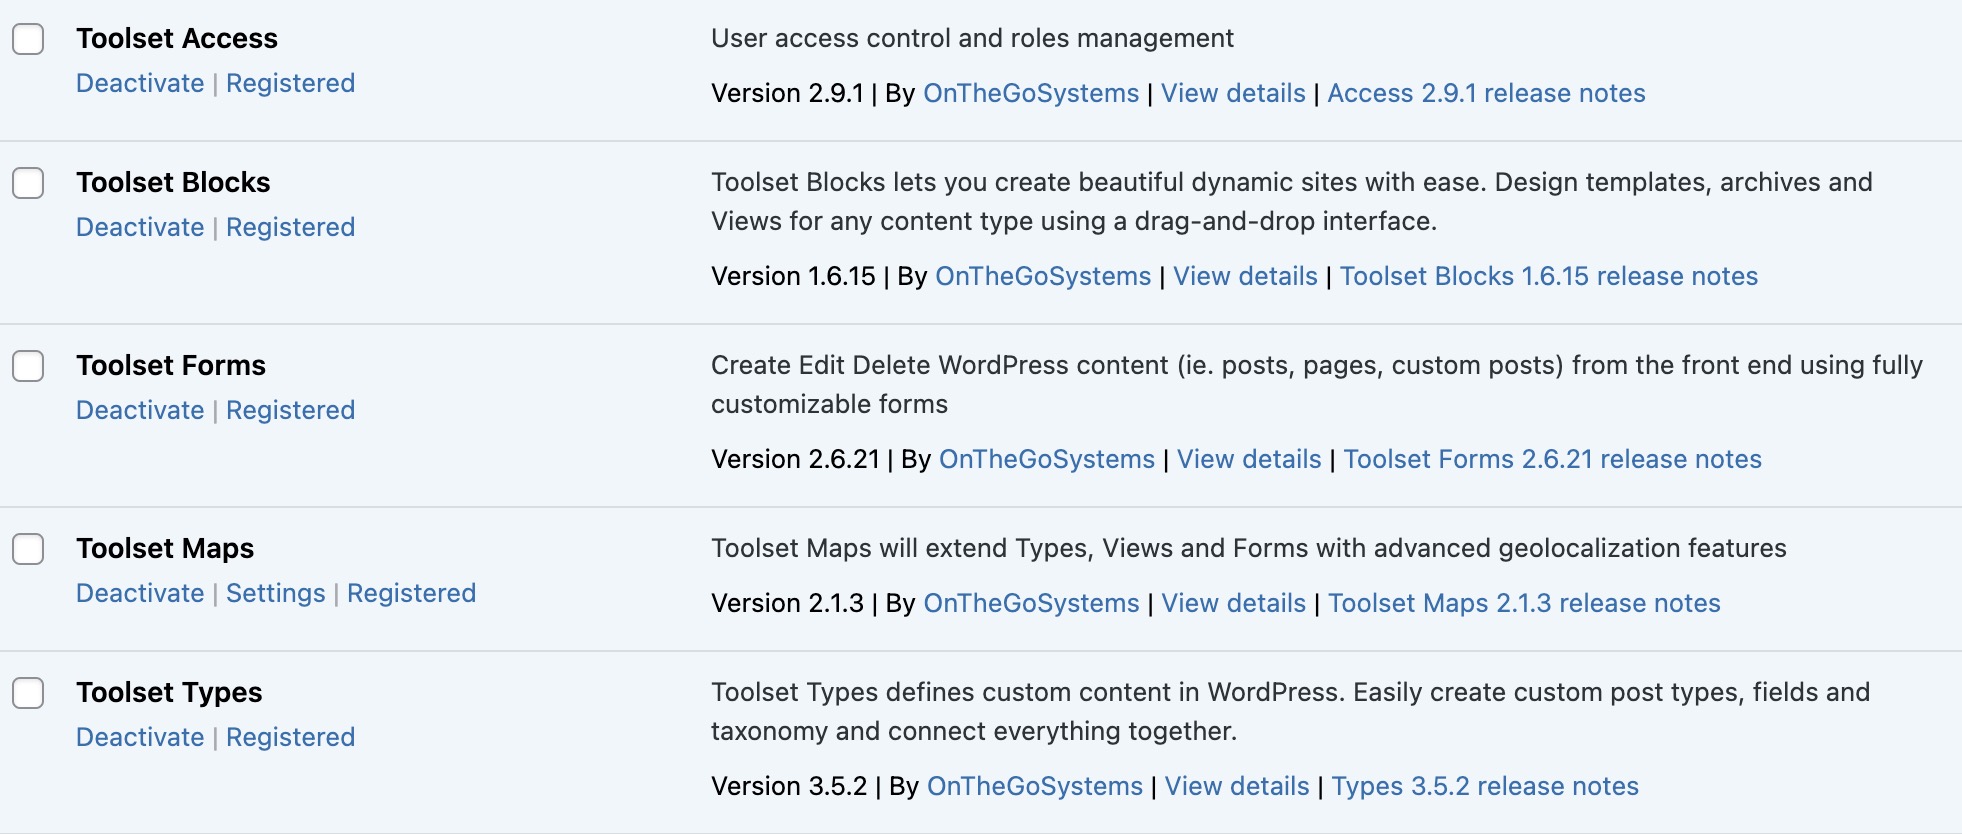Tick the Toolset Blocks plugin checkbox

click(x=28, y=183)
